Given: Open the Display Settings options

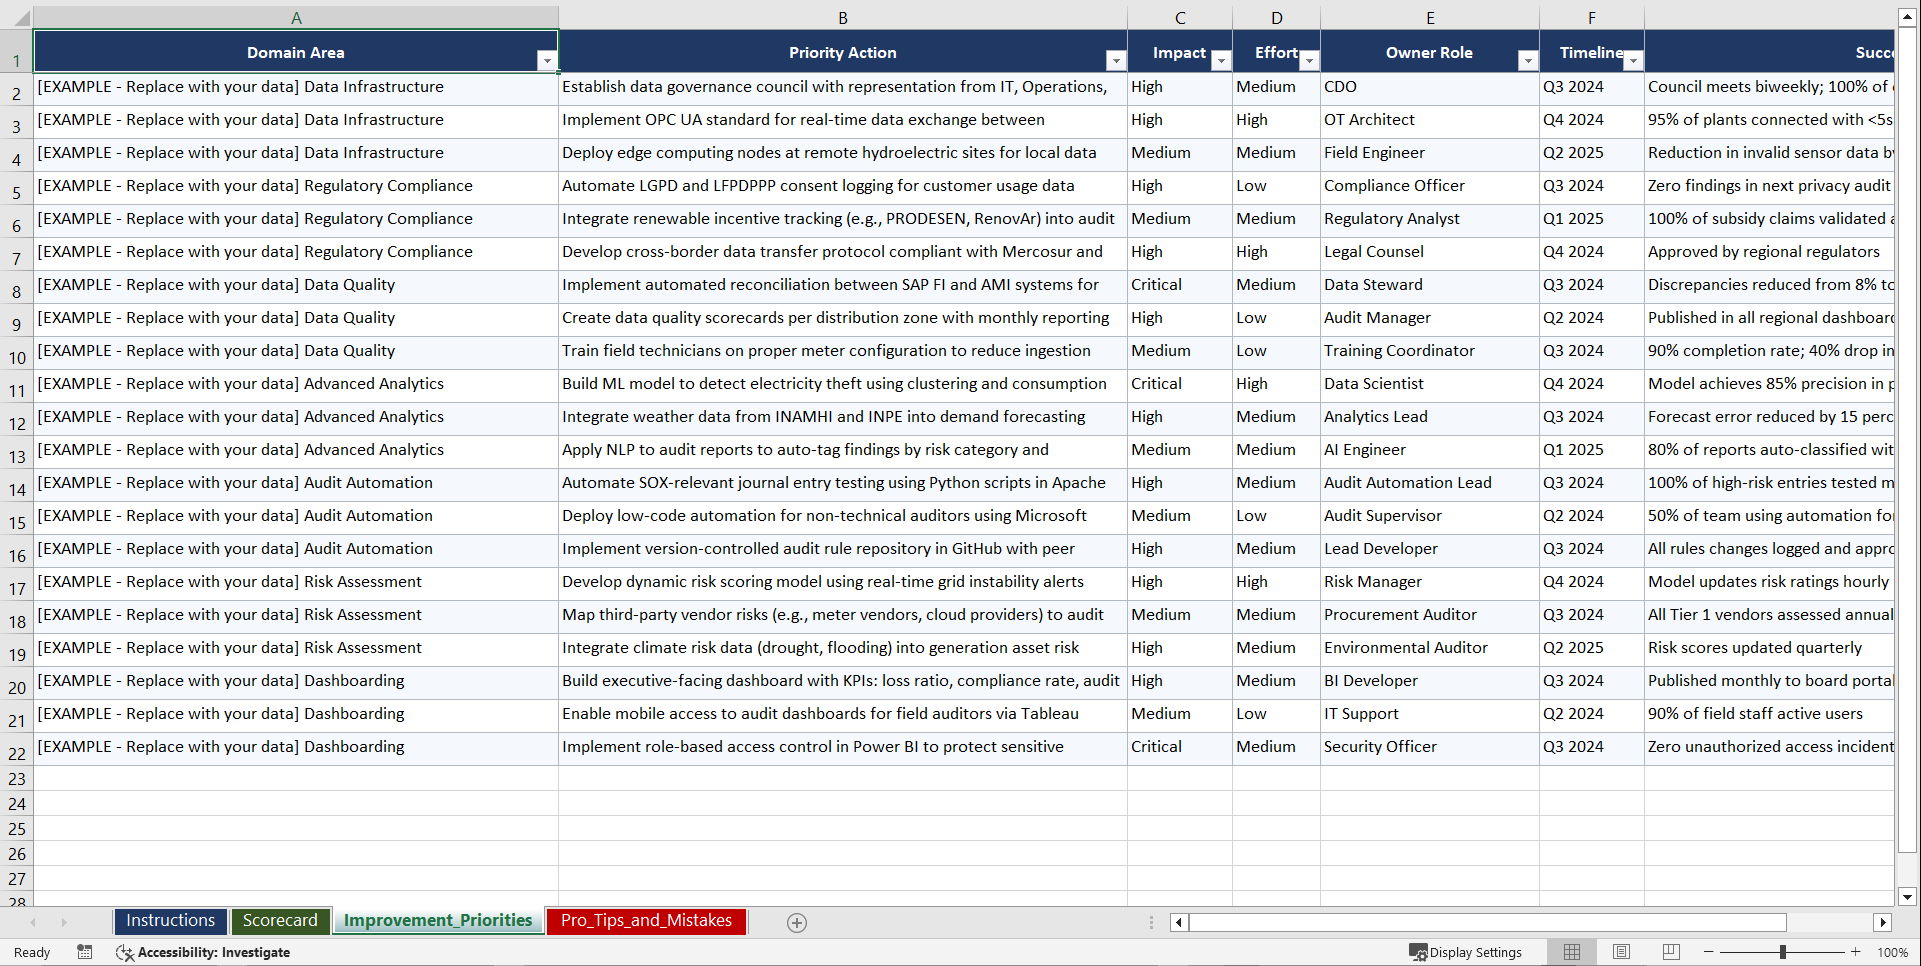Looking at the screenshot, I should [1467, 952].
